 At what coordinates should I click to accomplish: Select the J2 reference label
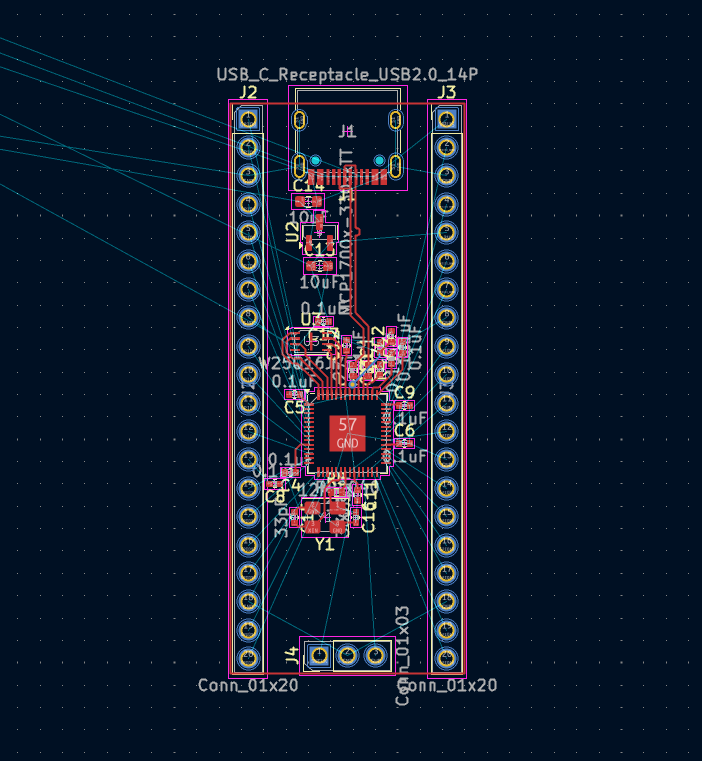click(247, 93)
